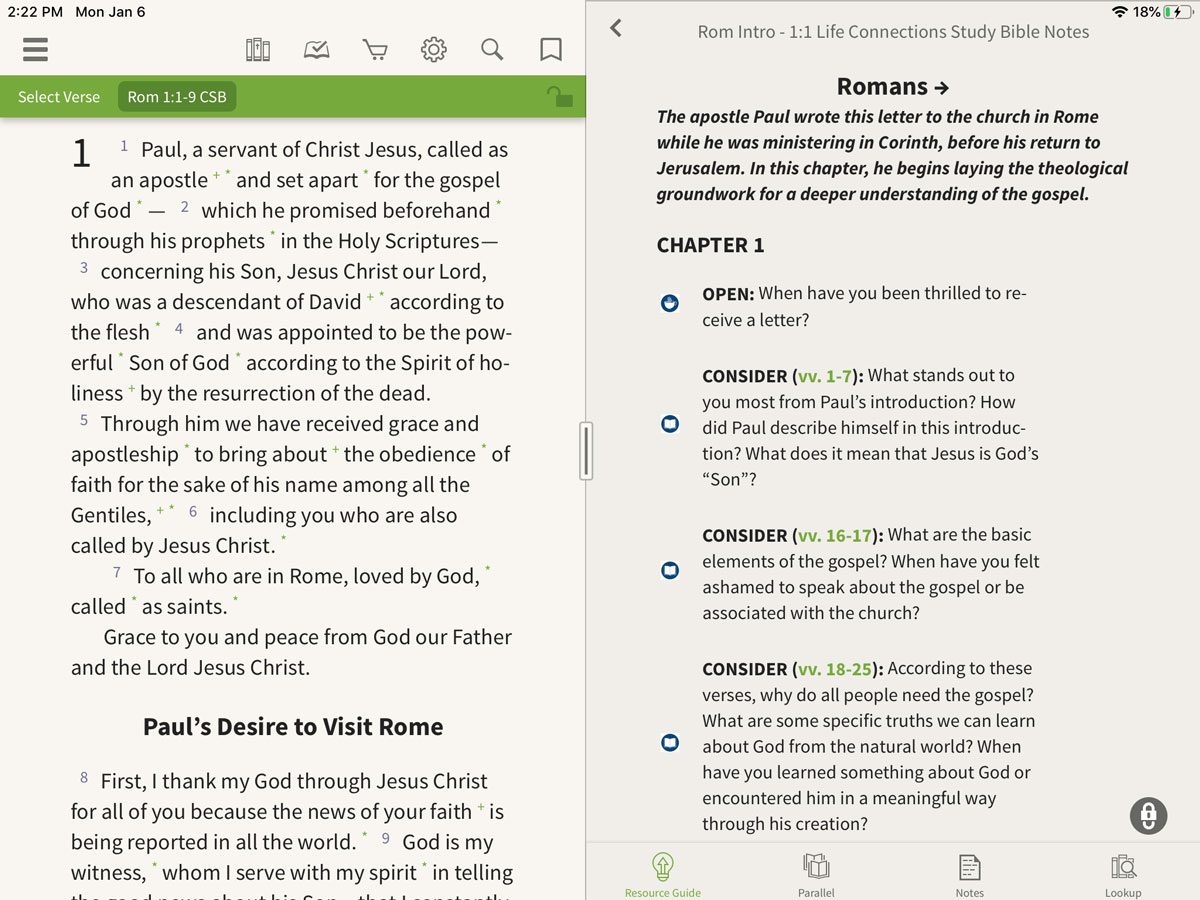The image size is (1200, 900).
Task: Toggle the round scroll-lock button
Action: coord(1149,816)
